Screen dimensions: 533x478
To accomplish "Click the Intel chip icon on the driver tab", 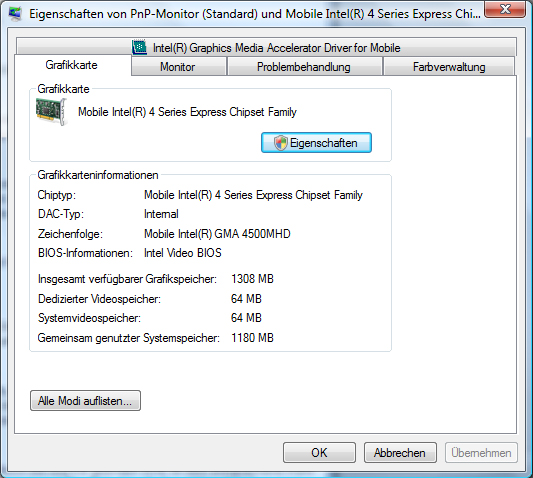I will coord(139,47).
